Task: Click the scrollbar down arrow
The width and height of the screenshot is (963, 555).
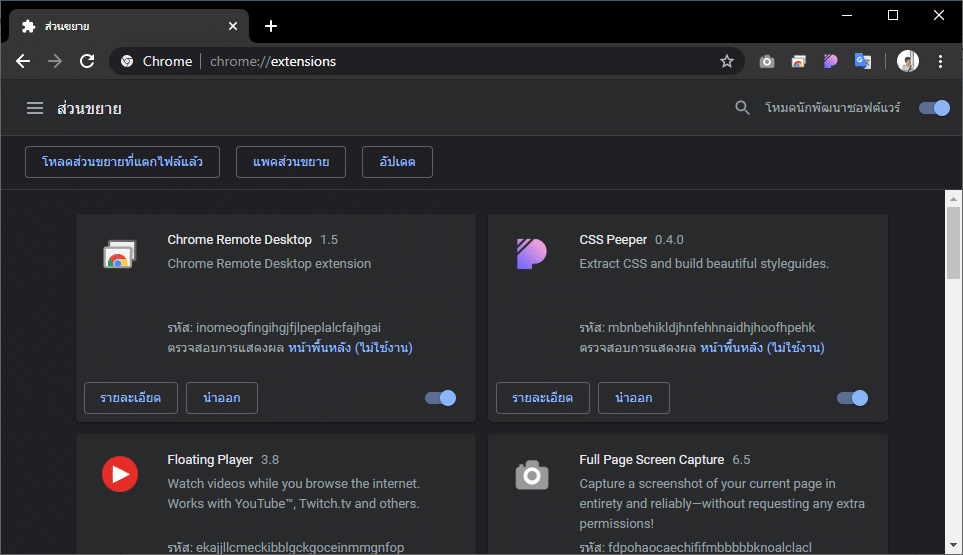Action: point(953,545)
